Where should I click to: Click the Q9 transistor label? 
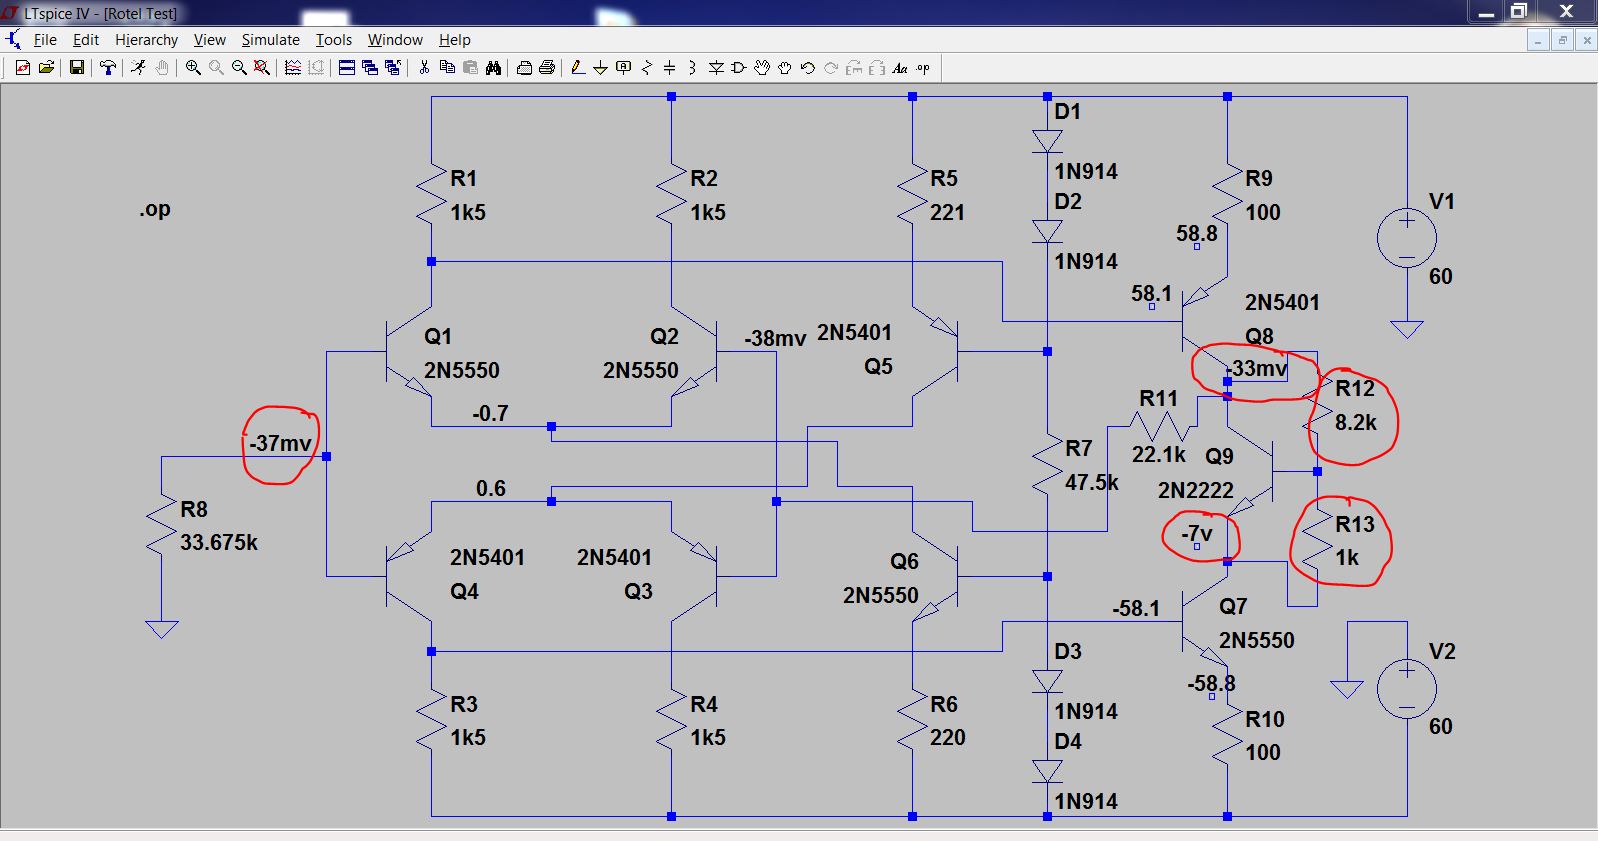[x=1219, y=456]
